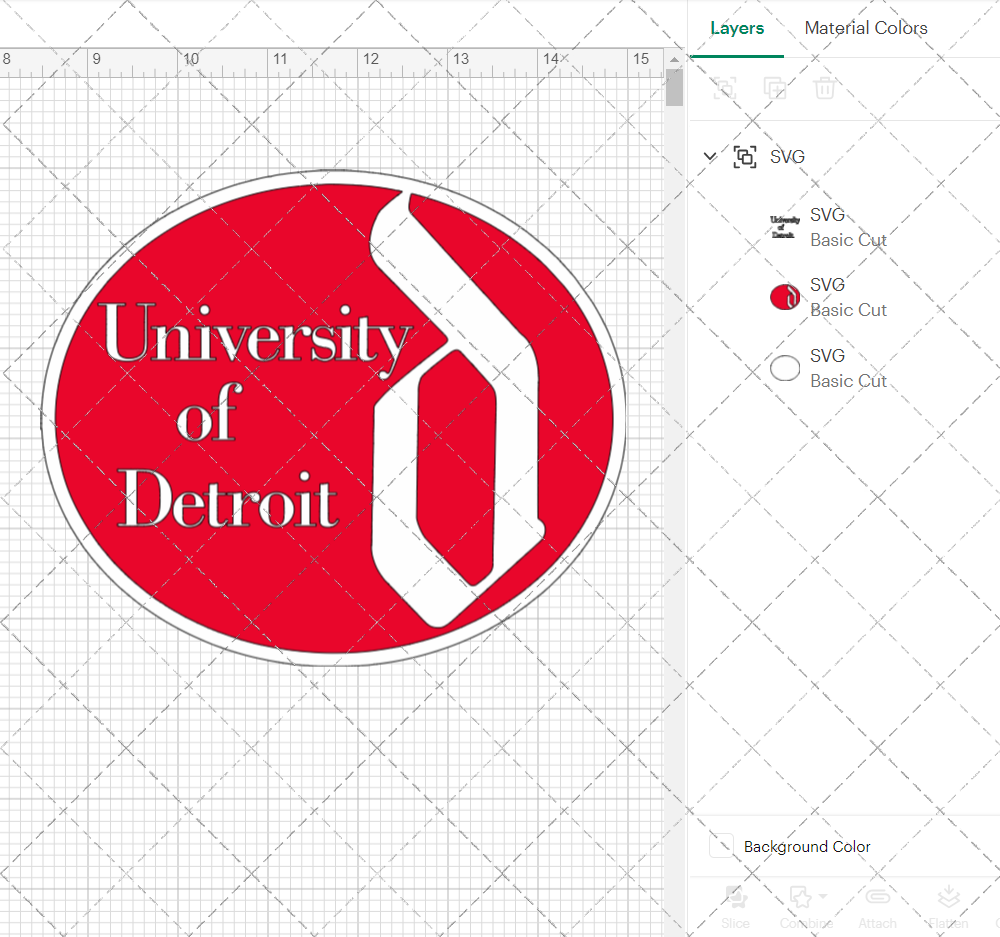Screen dimensions: 1000x937
Task: Click the 'Detroit' text on canvas
Action: 228,499
